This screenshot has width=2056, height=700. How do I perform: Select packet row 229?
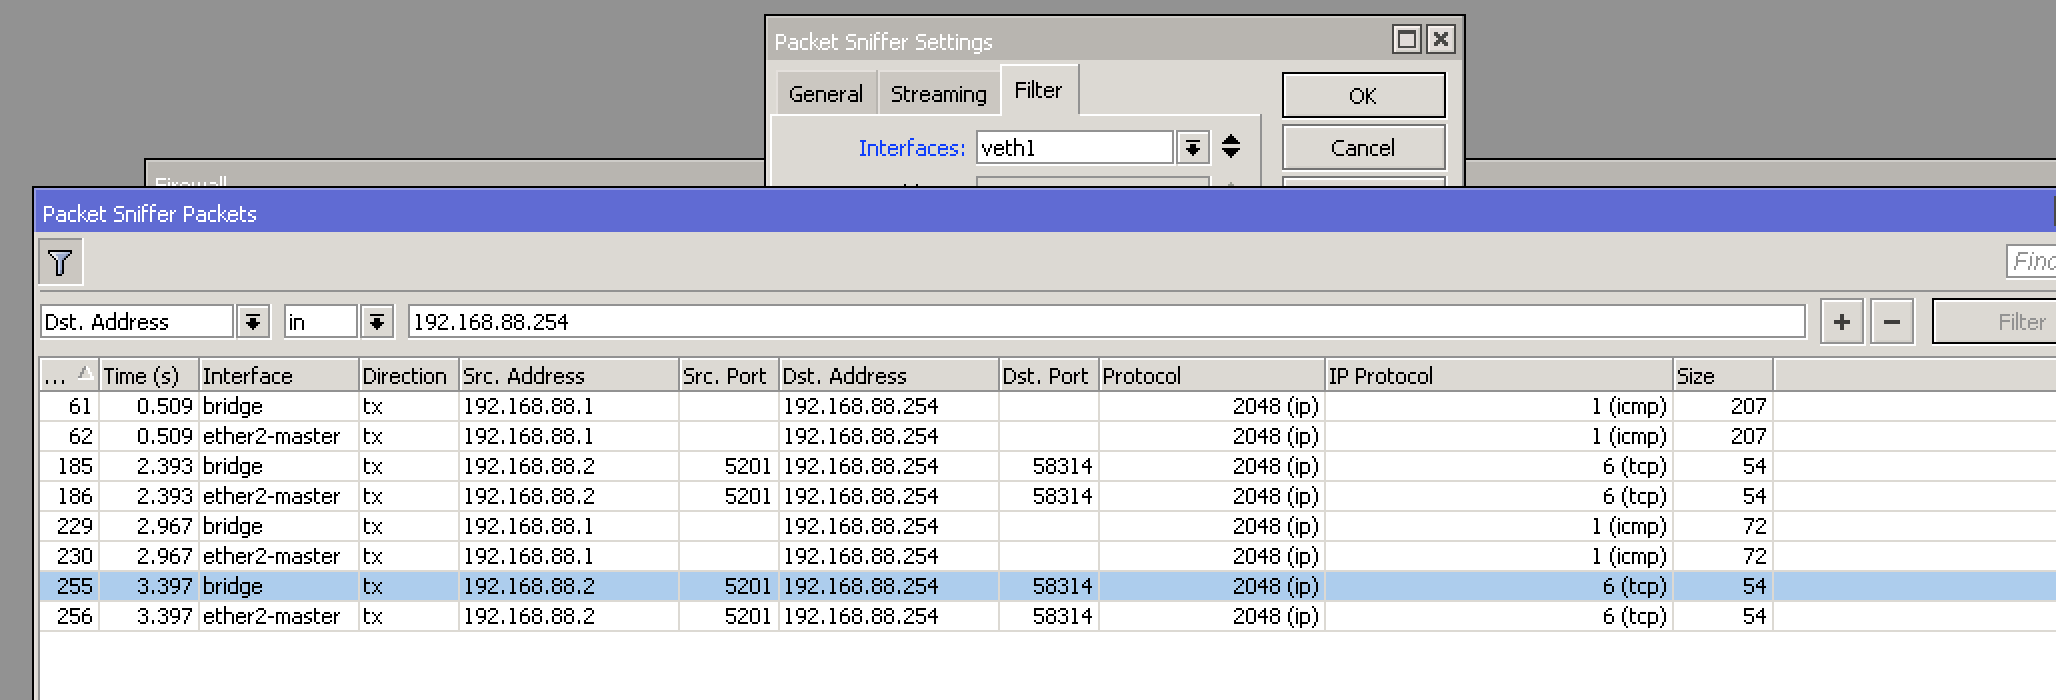[1047, 526]
